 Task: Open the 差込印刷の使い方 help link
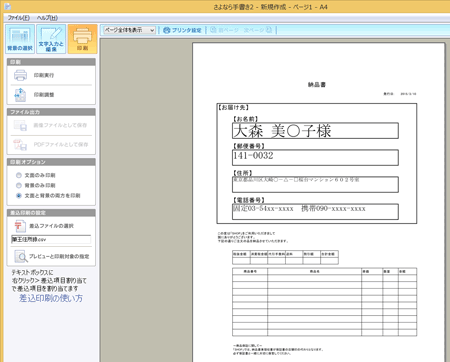[51, 298]
